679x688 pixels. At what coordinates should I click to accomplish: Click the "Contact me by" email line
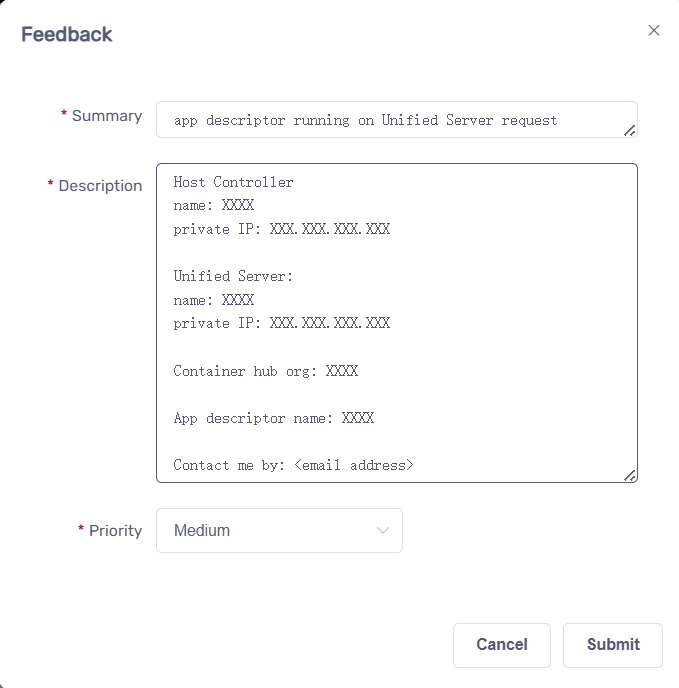[293, 465]
